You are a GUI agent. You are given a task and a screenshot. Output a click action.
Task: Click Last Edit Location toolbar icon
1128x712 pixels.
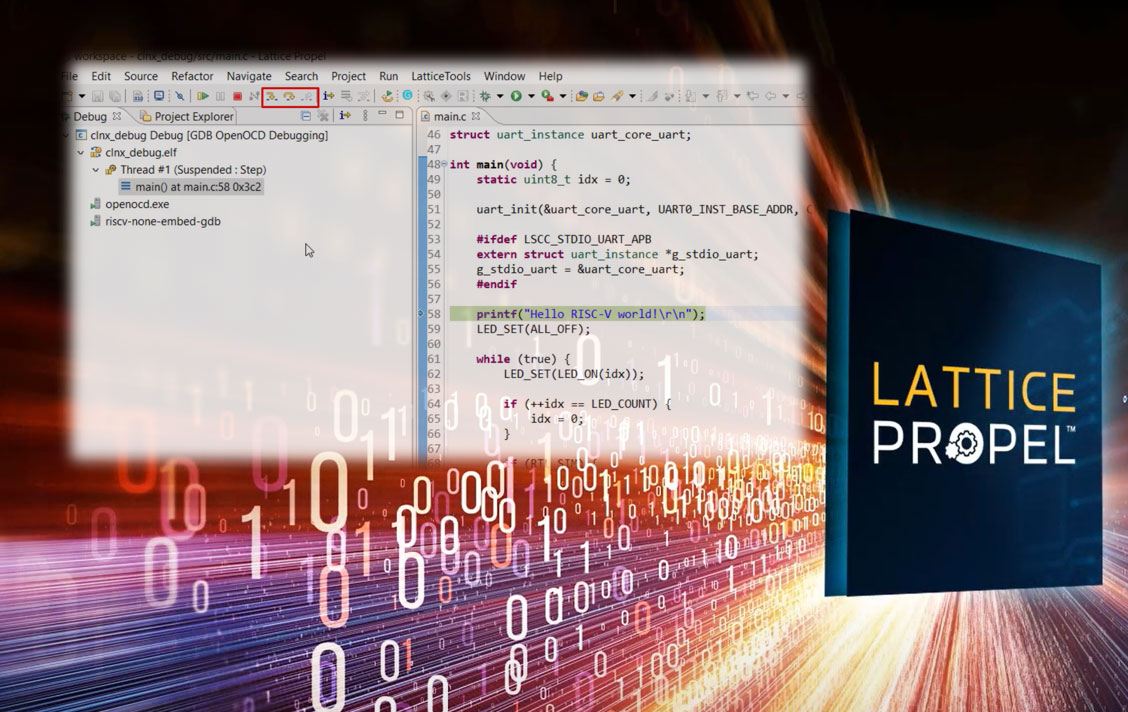coord(753,96)
